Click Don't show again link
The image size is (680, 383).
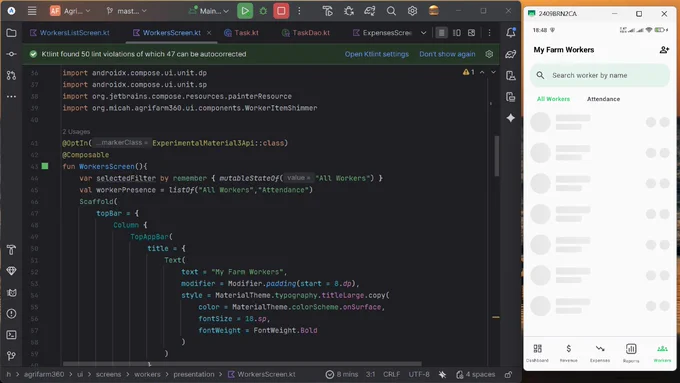point(447,54)
